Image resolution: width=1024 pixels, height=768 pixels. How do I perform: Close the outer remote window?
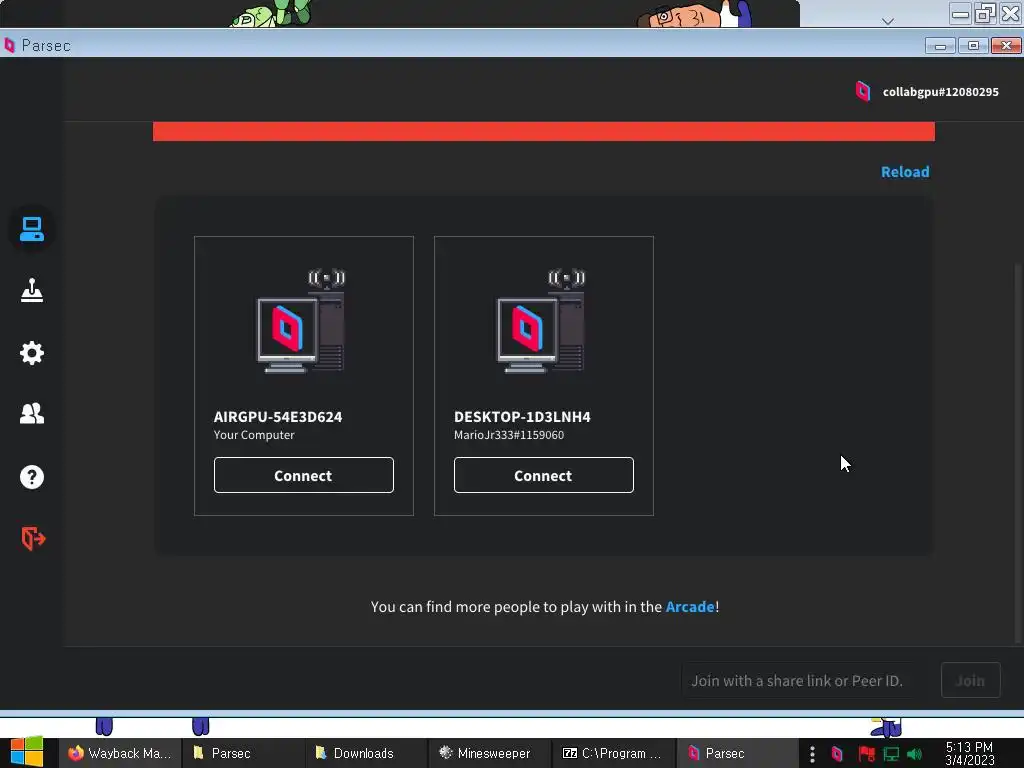click(1010, 13)
